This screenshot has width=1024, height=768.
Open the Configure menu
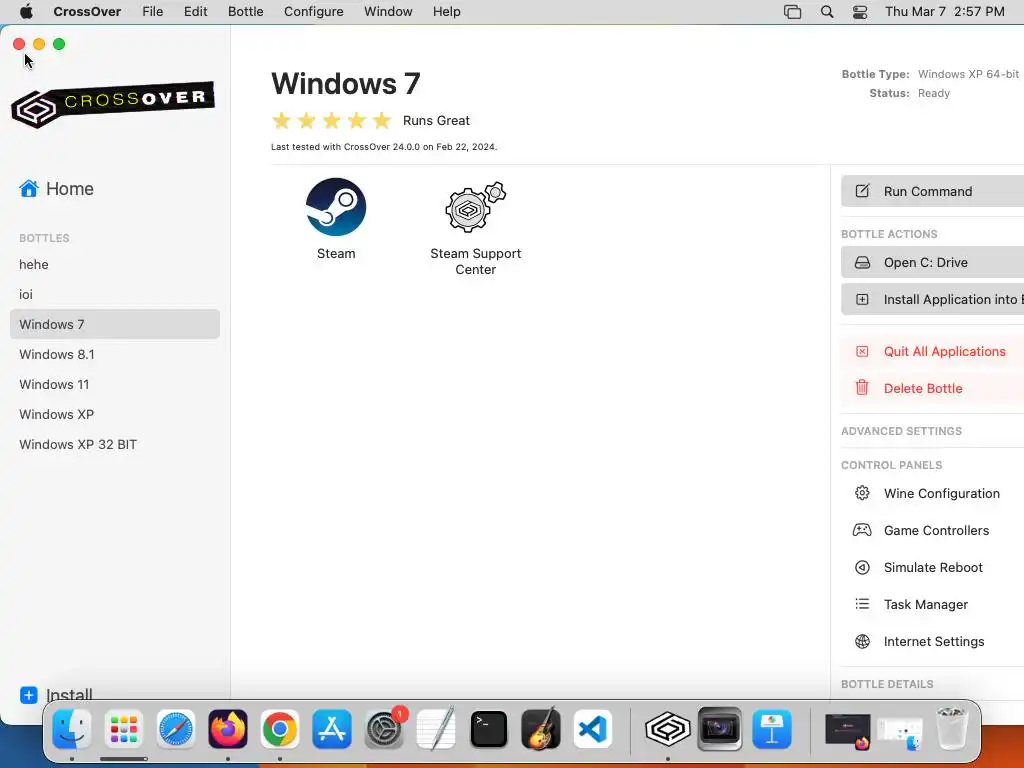coord(313,12)
